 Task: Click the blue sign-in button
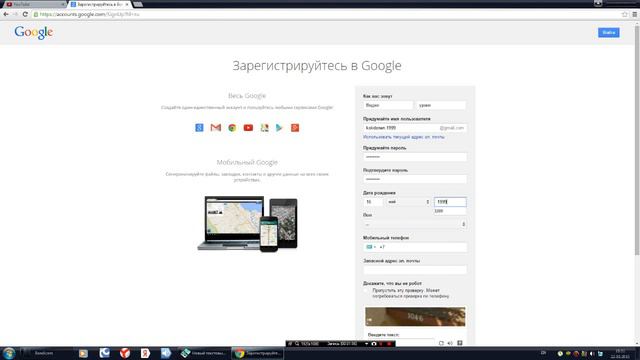pyautogui.click(x=609, y=32)
